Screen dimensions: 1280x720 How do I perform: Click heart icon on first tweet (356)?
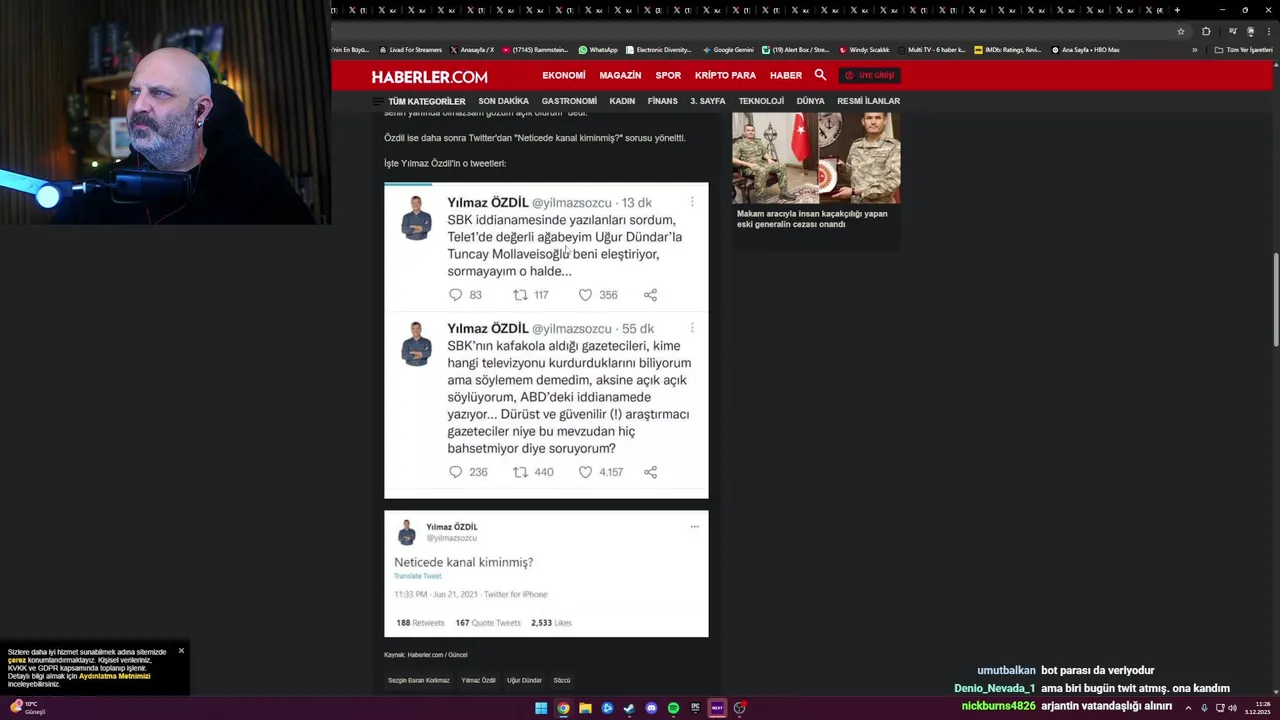(x=585, y=295)
